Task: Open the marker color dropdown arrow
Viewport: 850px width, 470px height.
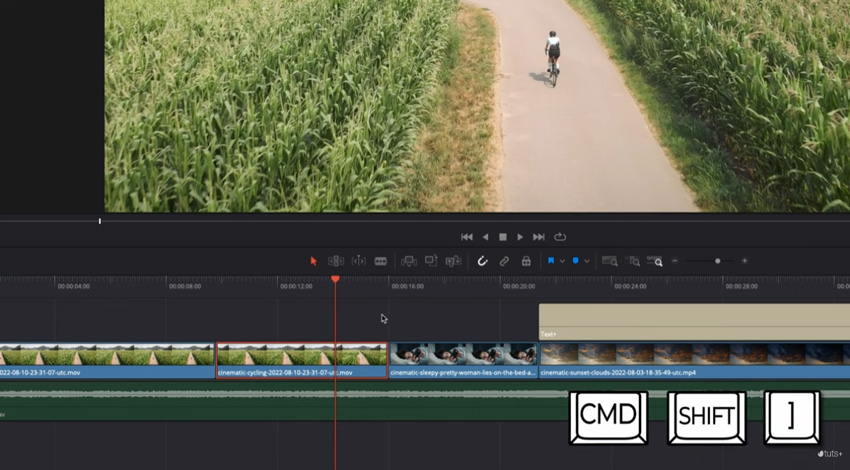Action: click(x=587, y=261)
